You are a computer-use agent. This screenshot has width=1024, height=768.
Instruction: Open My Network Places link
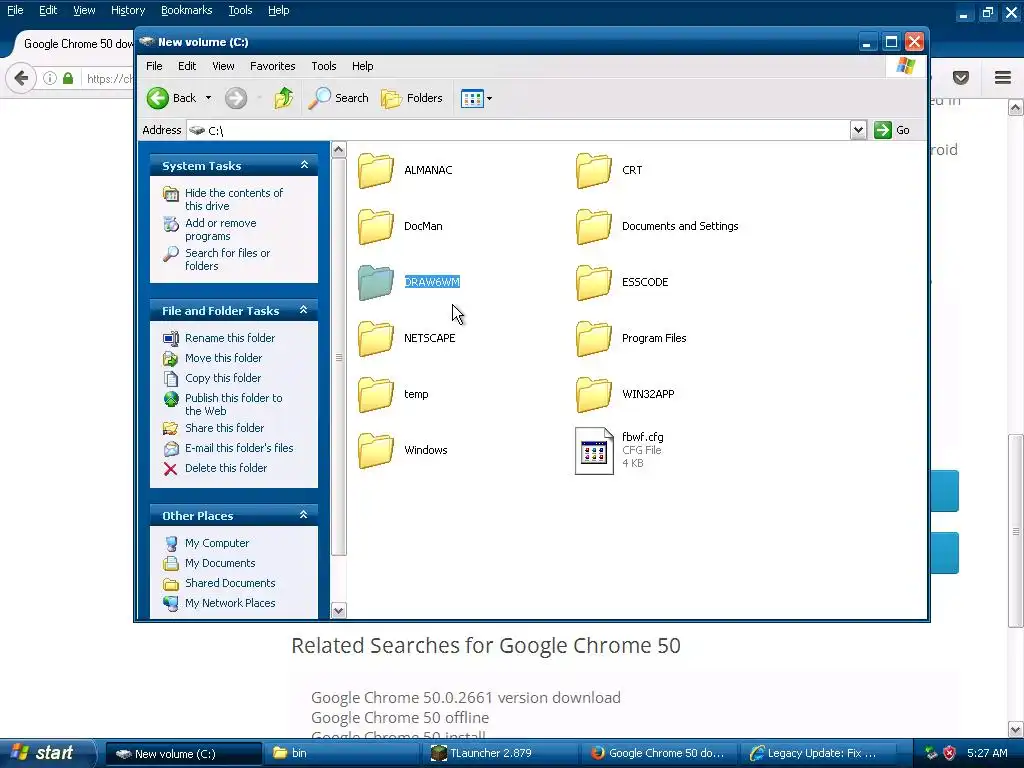tap(230, 603)
